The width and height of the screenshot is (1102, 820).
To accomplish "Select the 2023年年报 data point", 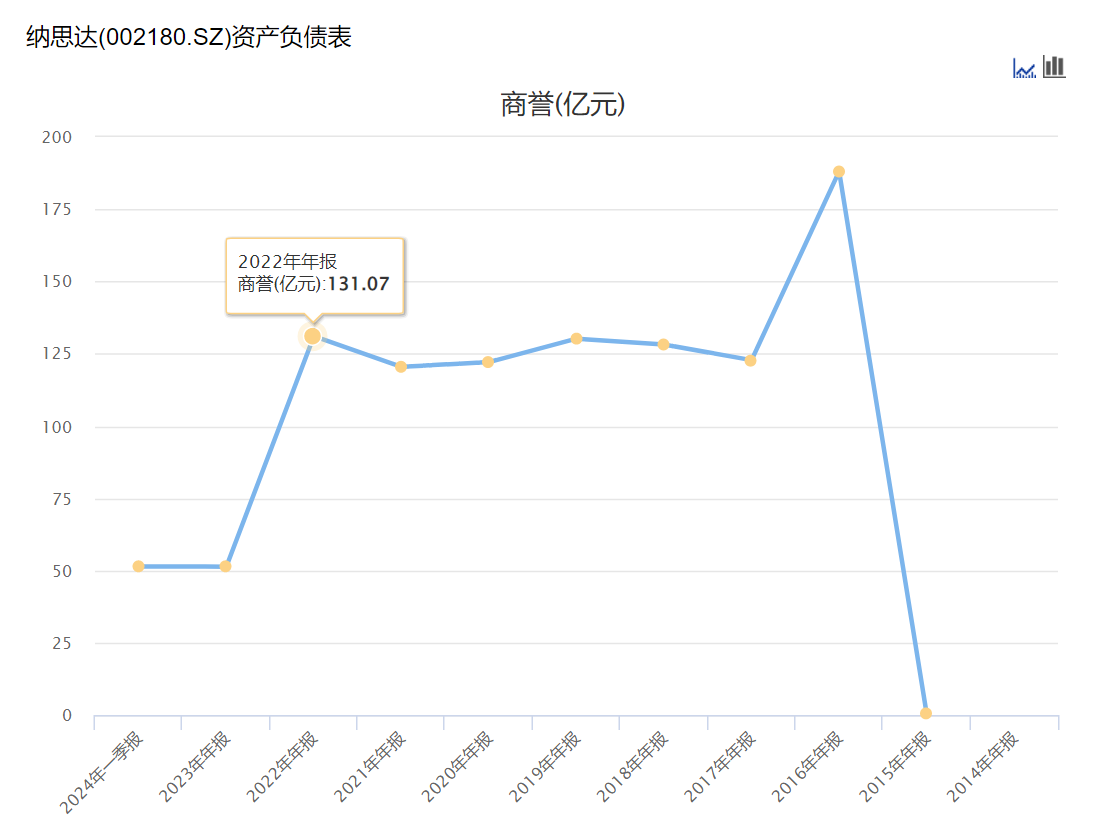I will click(226, 566).
